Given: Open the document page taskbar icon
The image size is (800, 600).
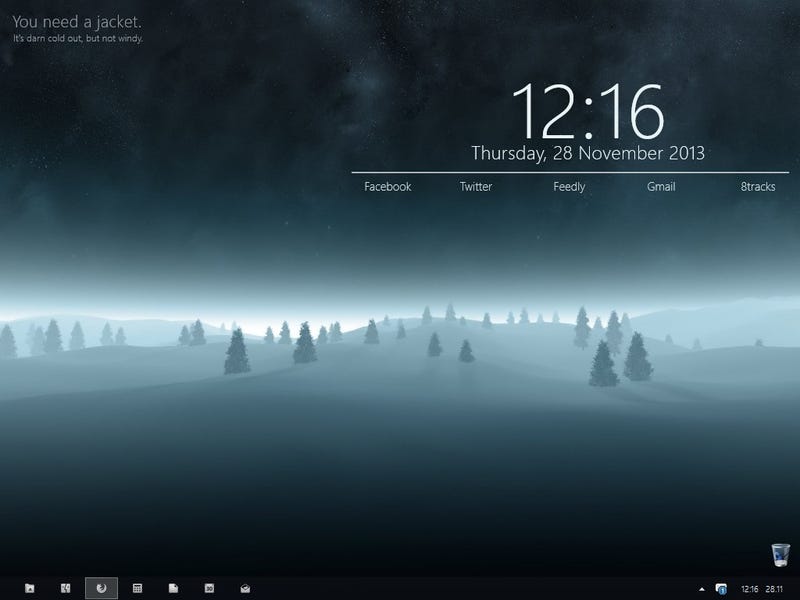Looking at the screenshot, I should (173, 588).
